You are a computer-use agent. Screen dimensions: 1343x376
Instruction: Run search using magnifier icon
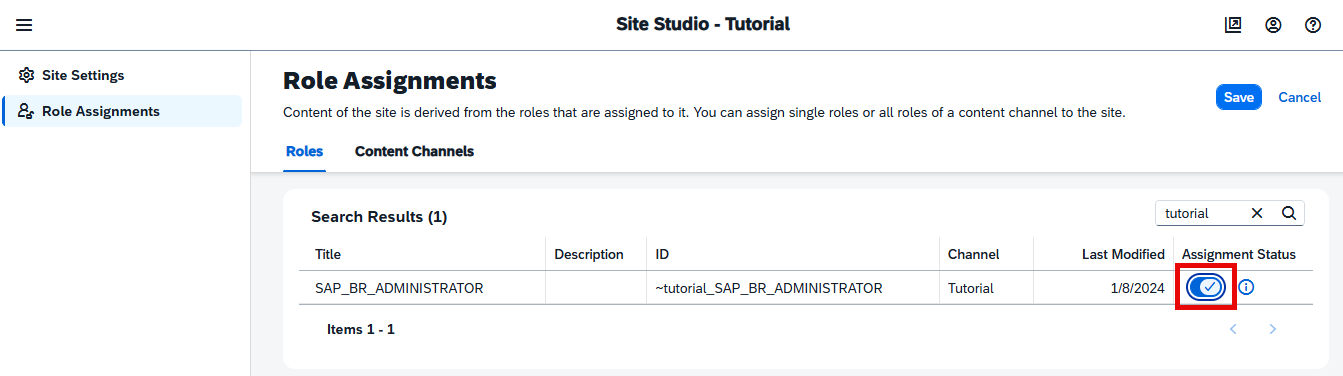(x=1289, y=213)
